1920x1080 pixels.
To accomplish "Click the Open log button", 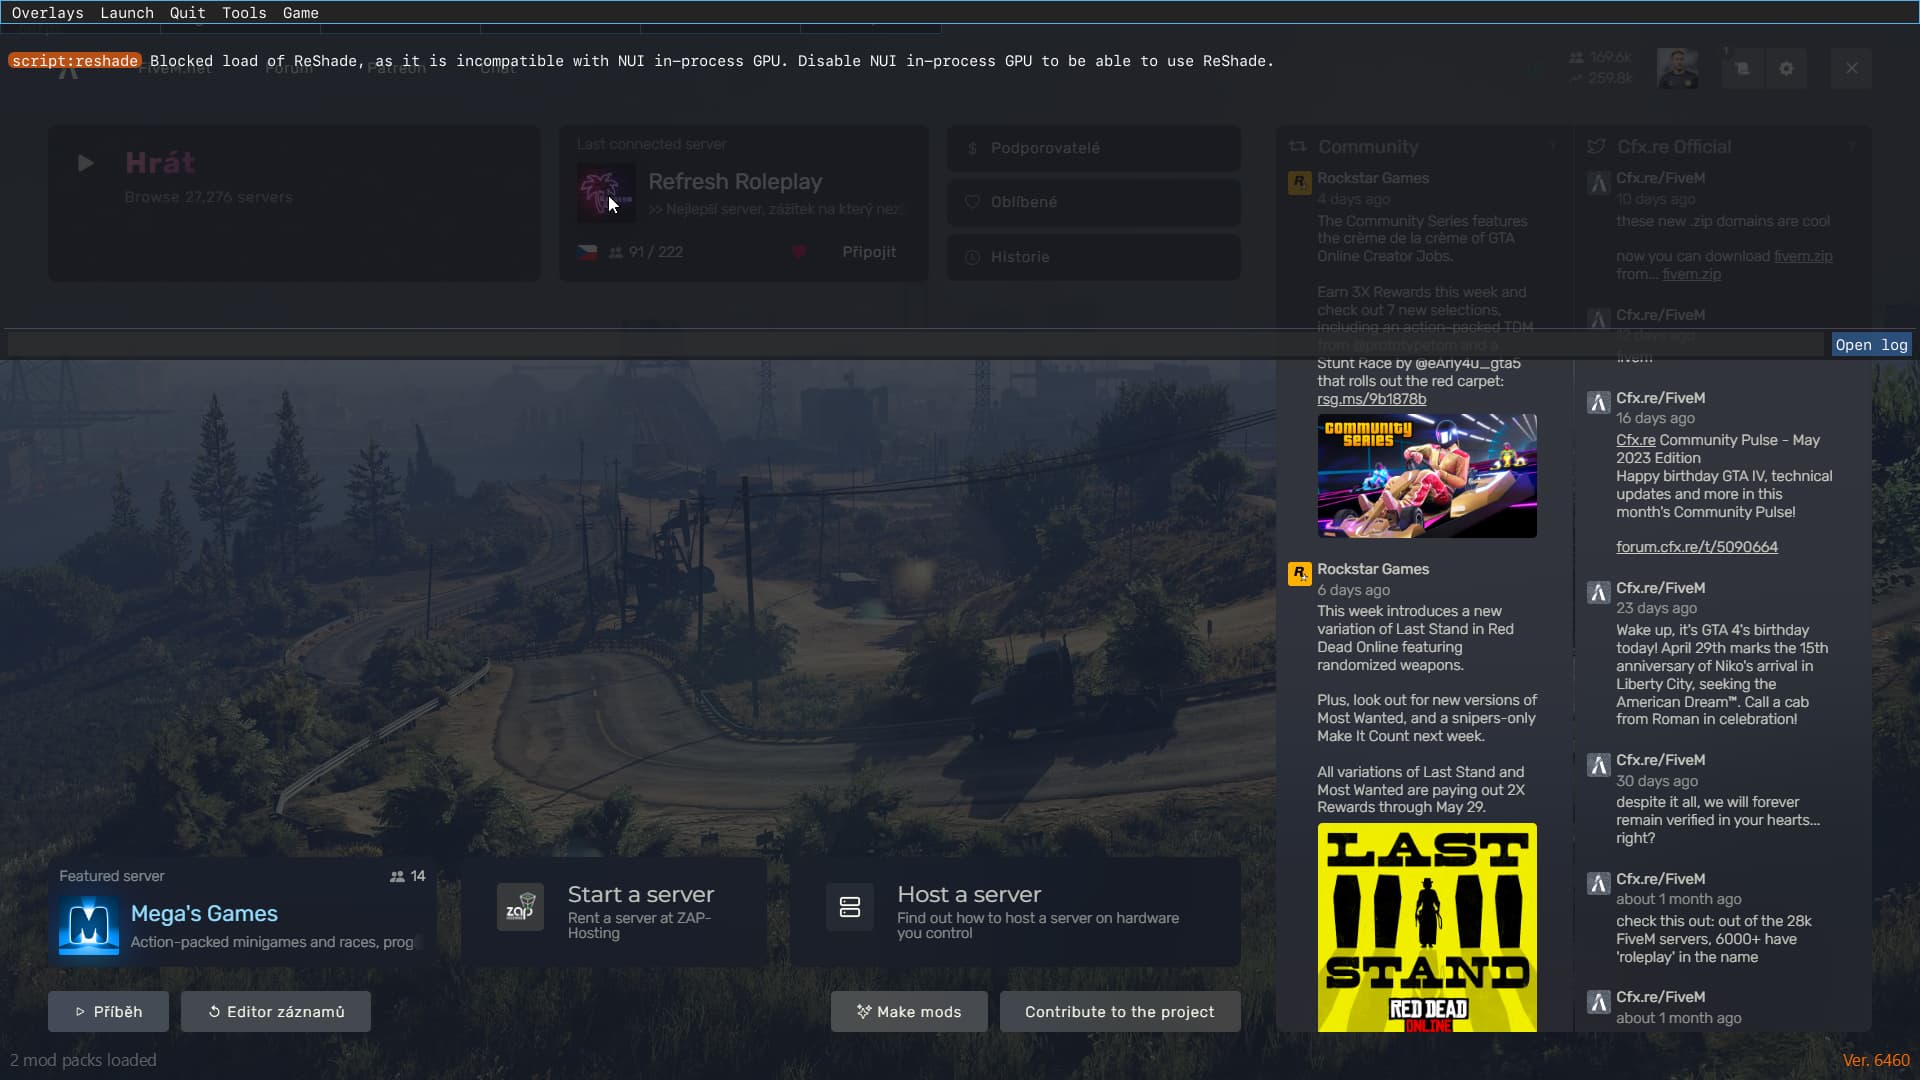I will 1871,344.
